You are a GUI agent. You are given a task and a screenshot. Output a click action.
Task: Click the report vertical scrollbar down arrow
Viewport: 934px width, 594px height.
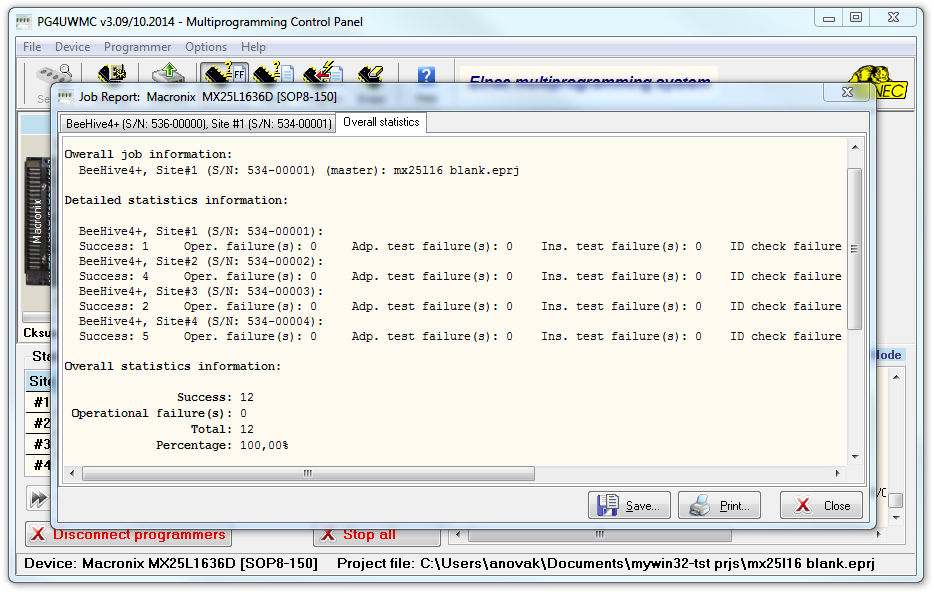pyautogui.click(x=855, y=457)
